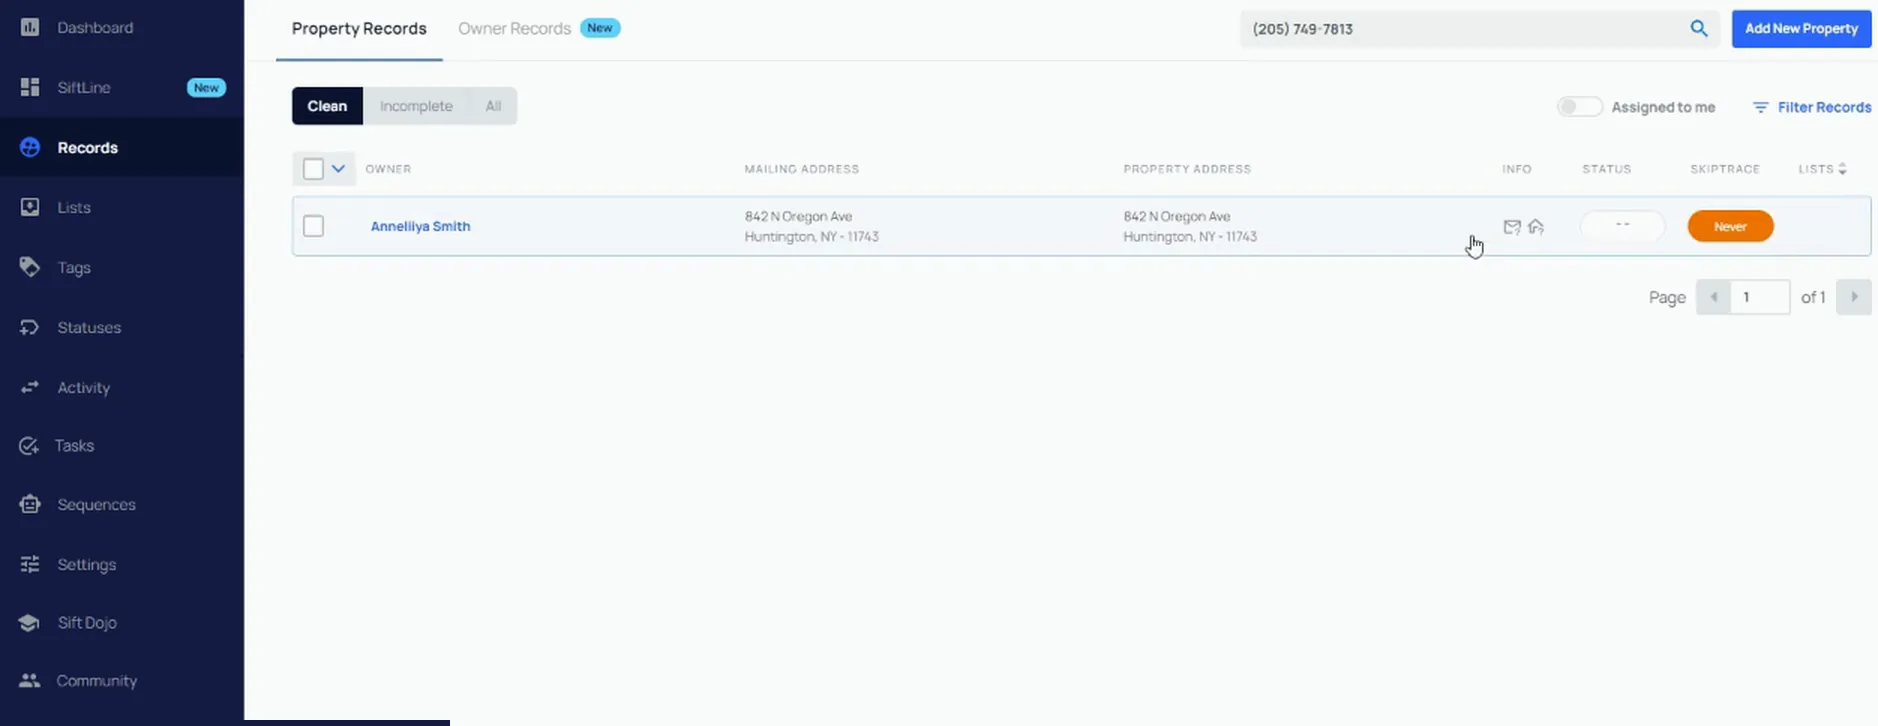Click the Records globe icon
Image resolution: width=1878 pixels, height=726 pixels.
coord(30,147)
